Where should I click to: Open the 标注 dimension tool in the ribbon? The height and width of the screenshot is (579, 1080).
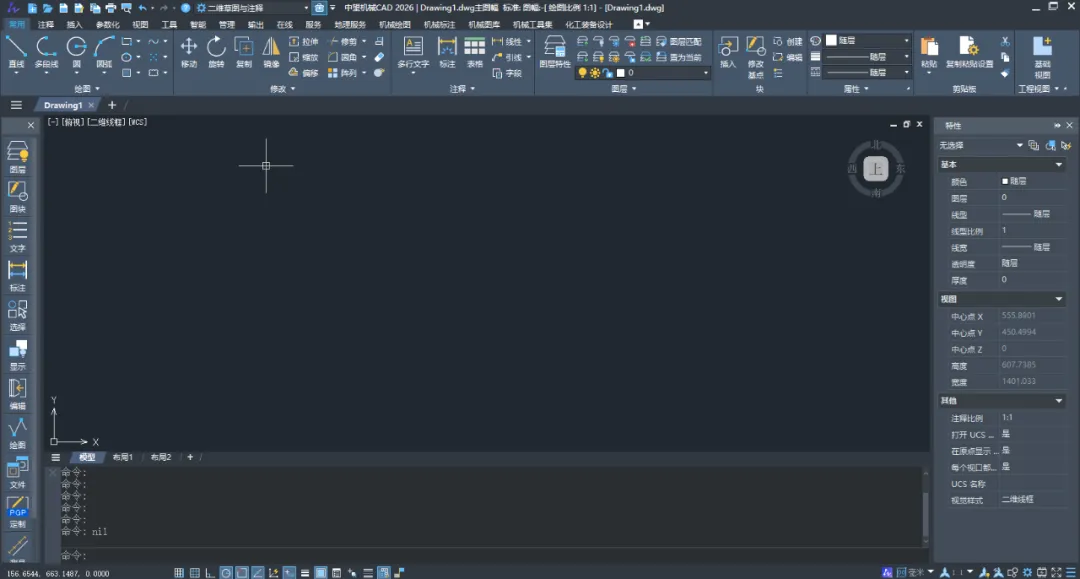coord(447,52)
